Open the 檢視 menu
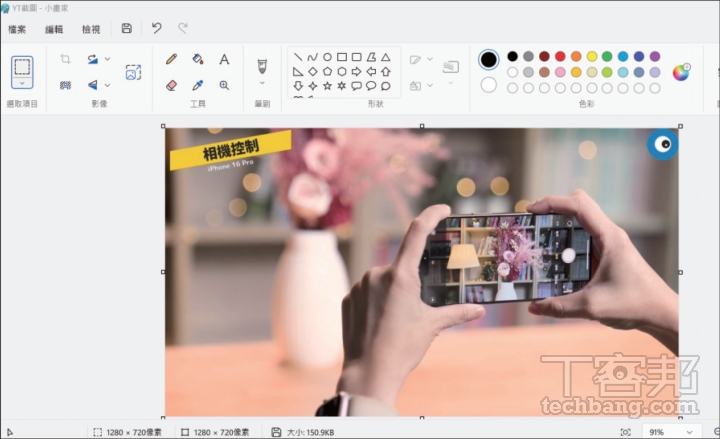 pyautogui.click(x=91, y=29)
